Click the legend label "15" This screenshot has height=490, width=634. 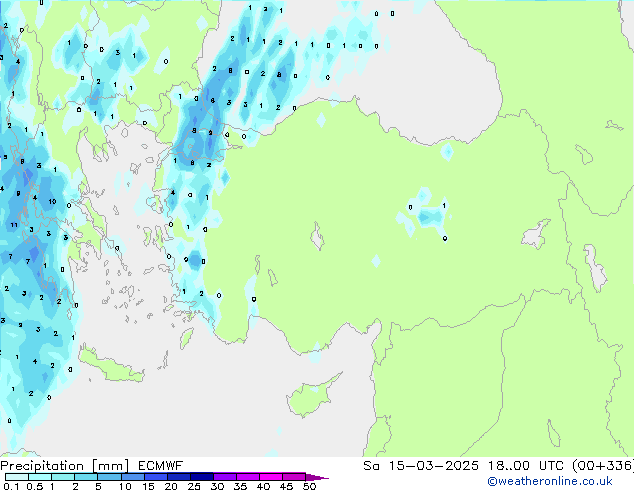click(148, 486)
